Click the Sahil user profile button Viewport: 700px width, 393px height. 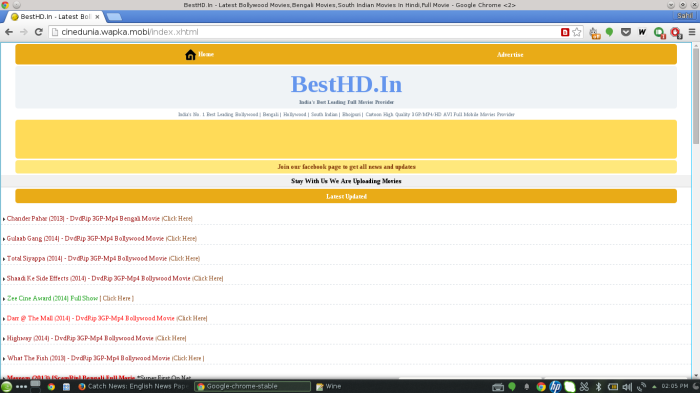[685, 16]
